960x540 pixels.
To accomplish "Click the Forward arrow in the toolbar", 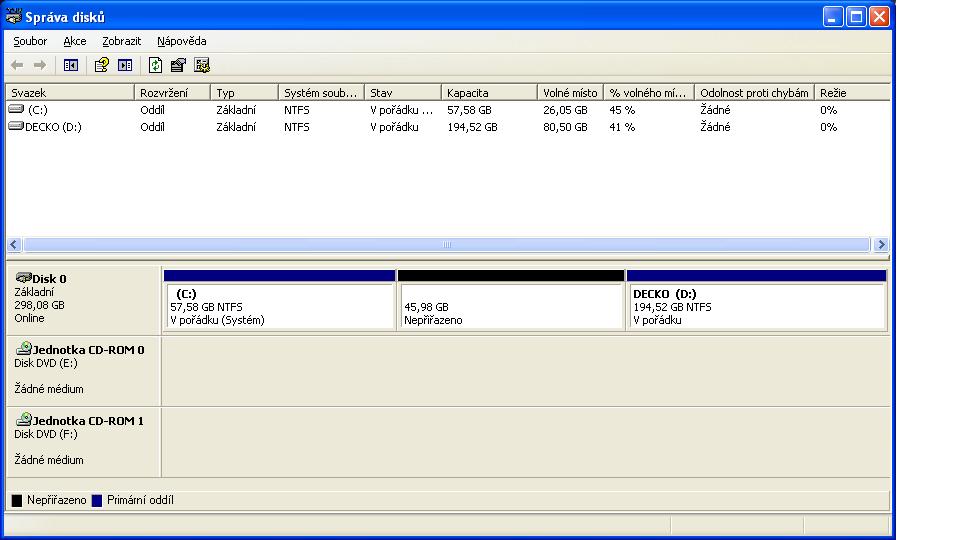I will tap(40, 65).
